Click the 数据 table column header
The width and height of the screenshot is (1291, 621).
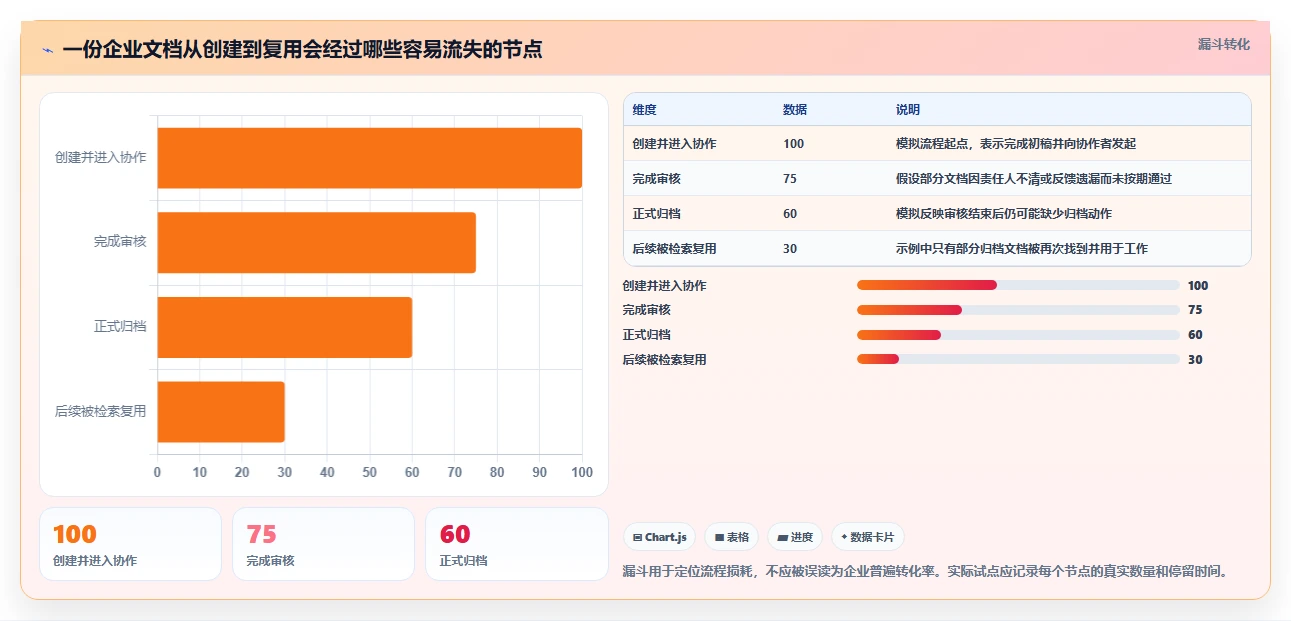click(x=795, y=110)
